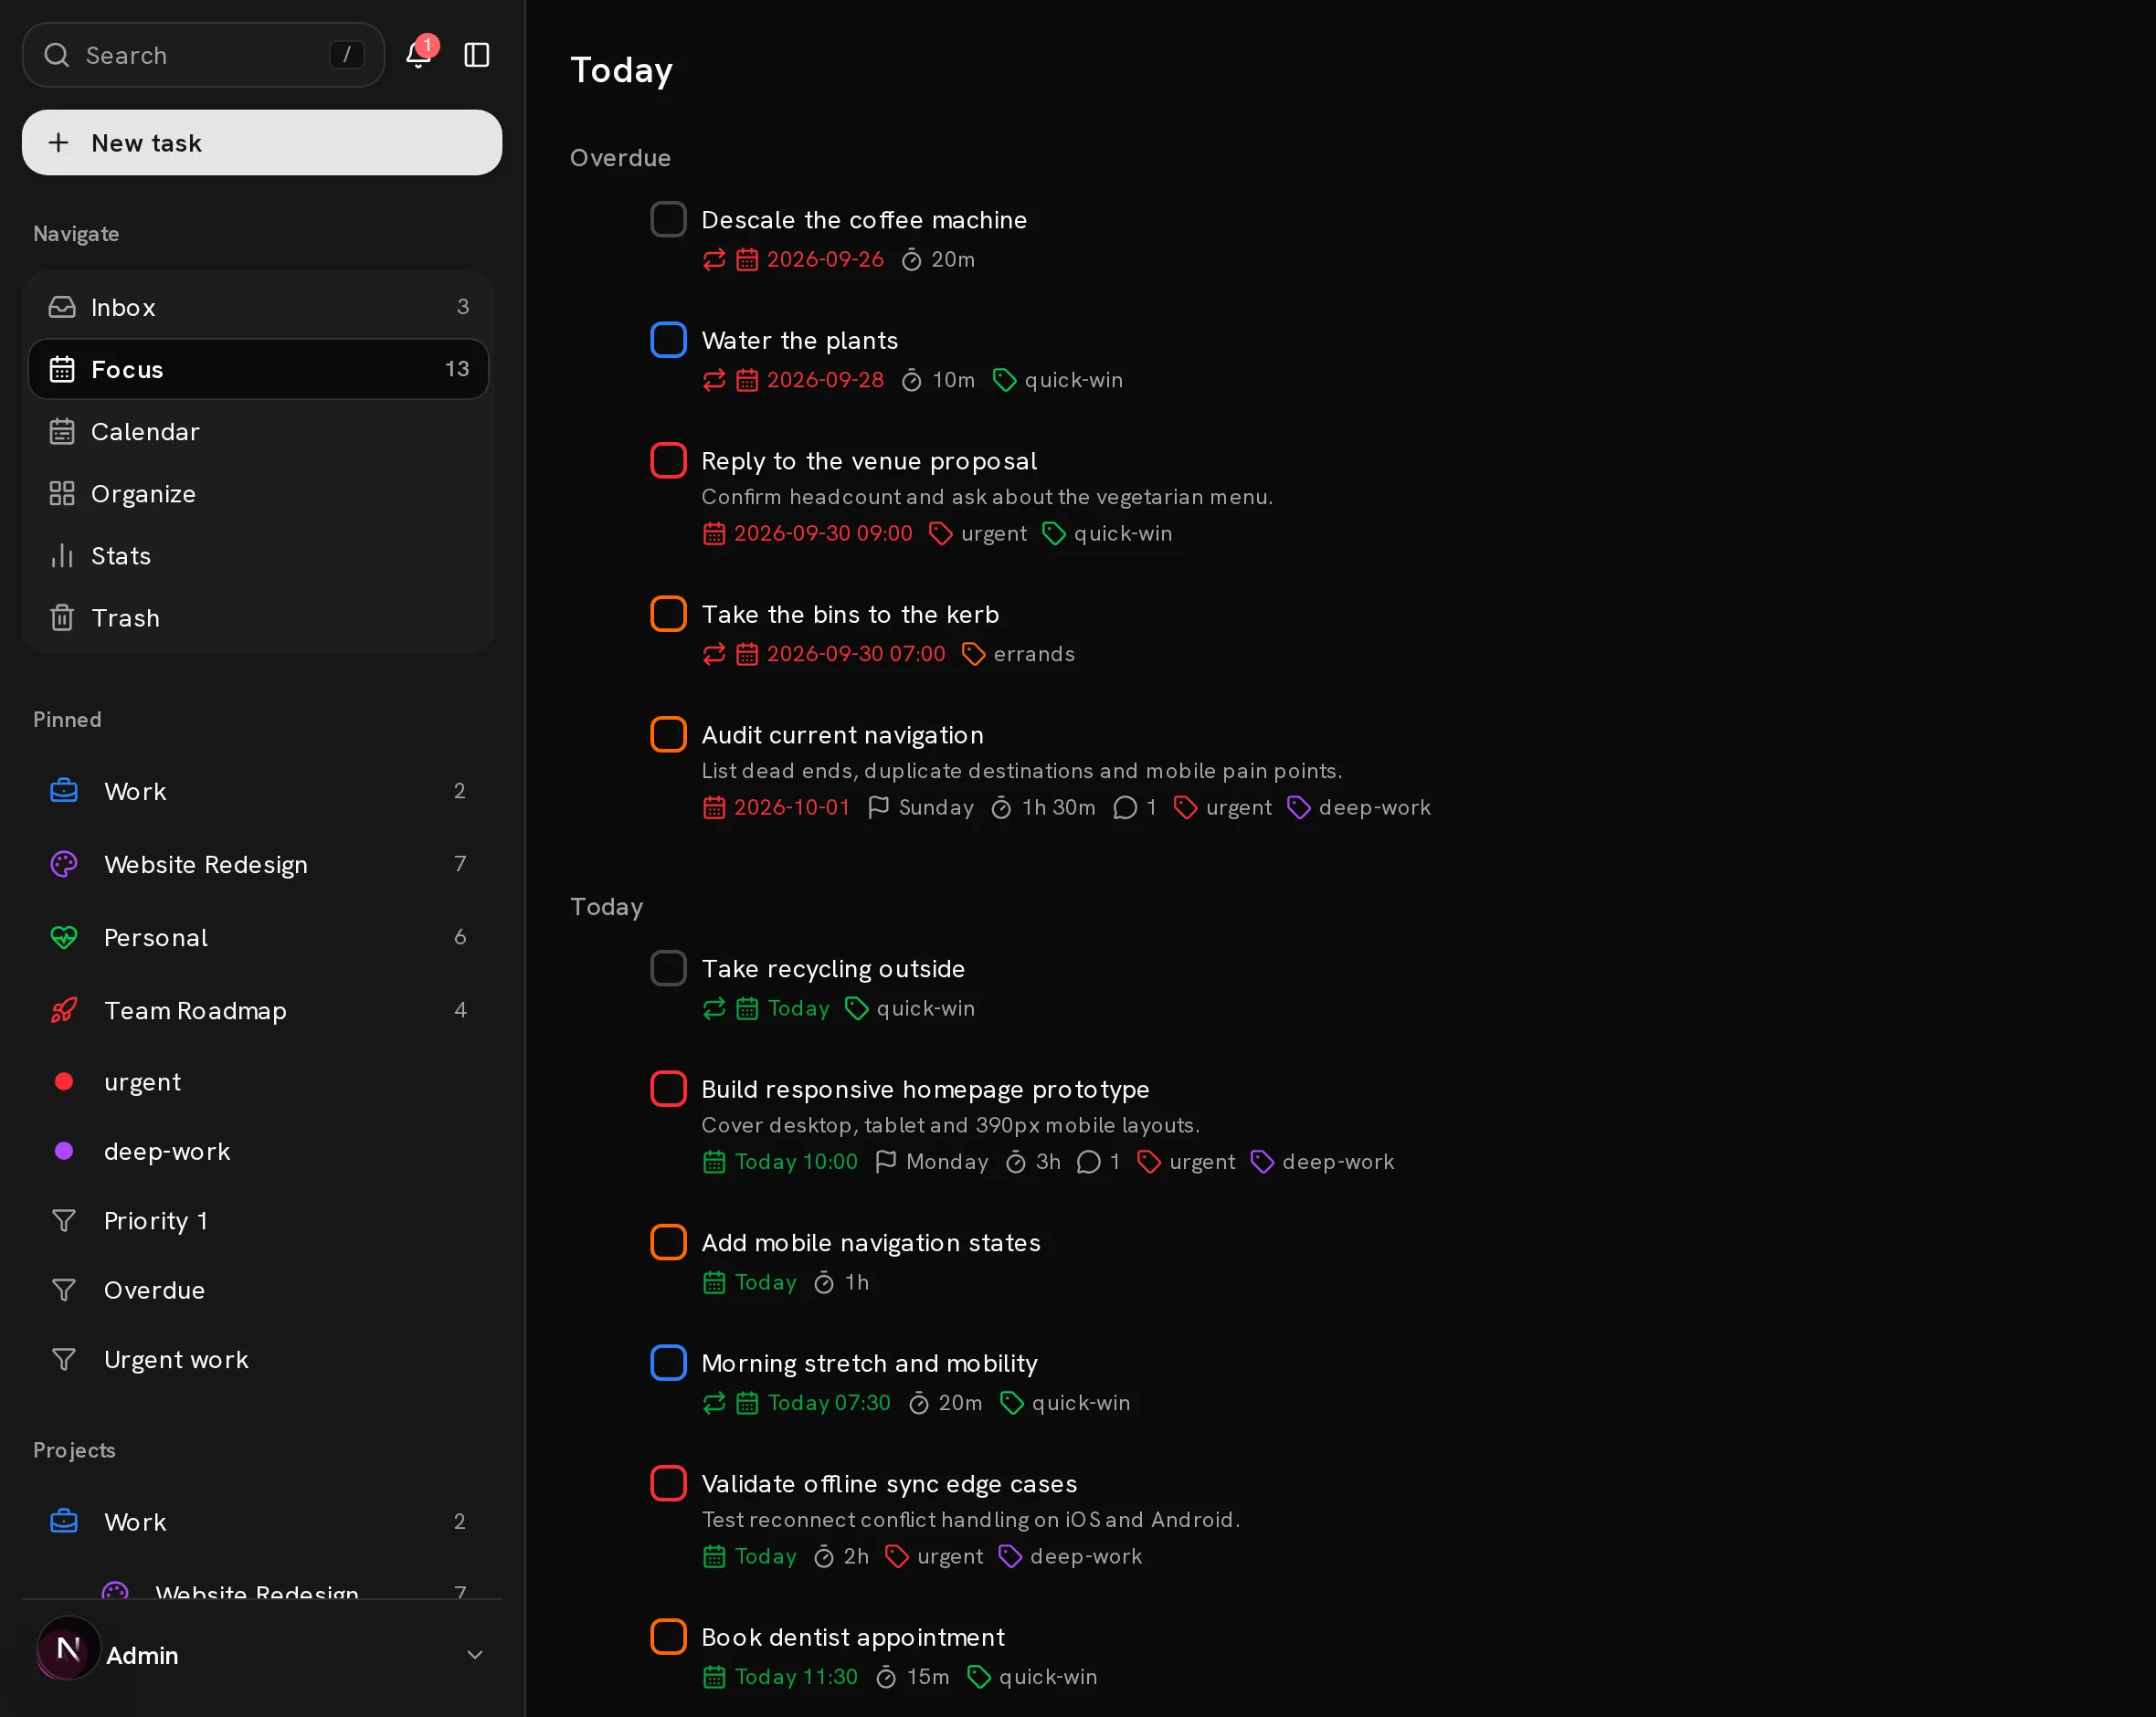Image resolution: width=2156 pixels, height=1717 pixels.
Task: Check Add mobile navigation states
Action: (668, 1242)
